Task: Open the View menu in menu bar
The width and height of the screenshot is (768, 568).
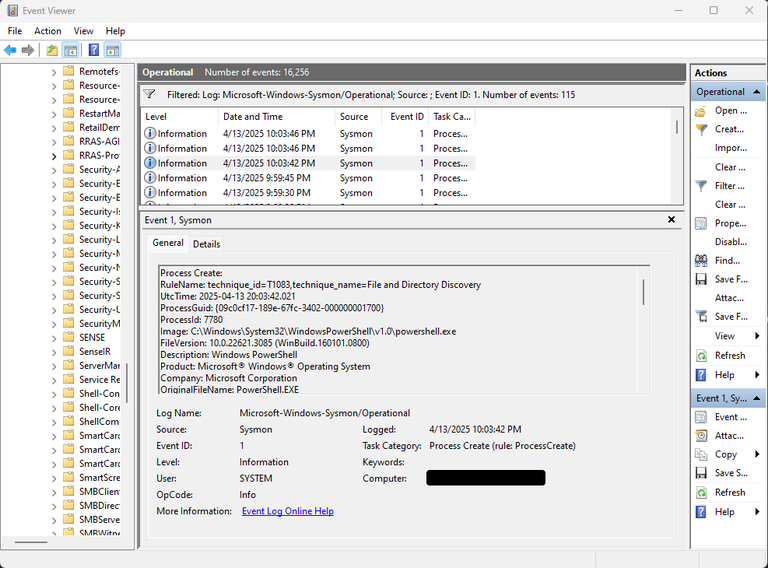Action: (83, 31)
